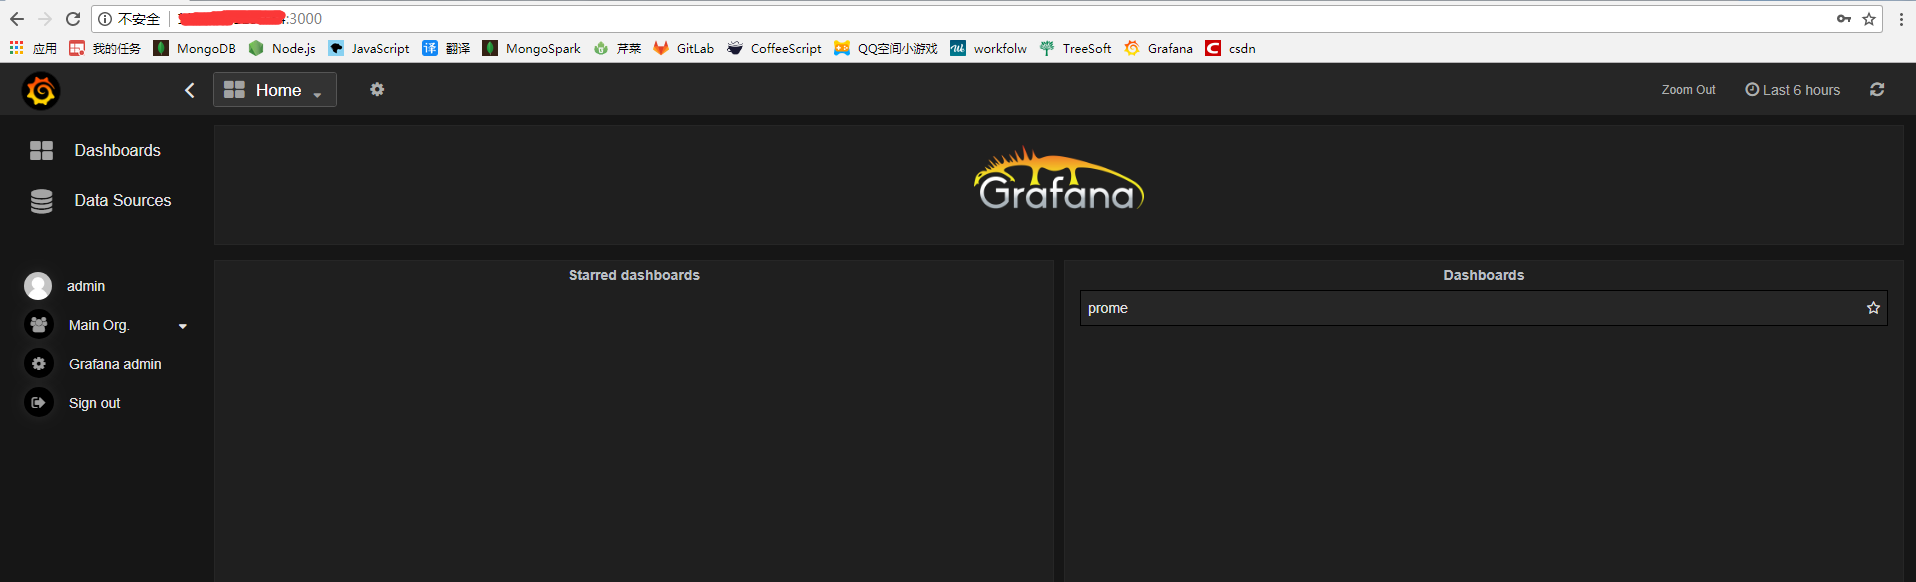Open the Node.js bookmark
Viewport: 1916px width, 582px height.
click(282, 48)
